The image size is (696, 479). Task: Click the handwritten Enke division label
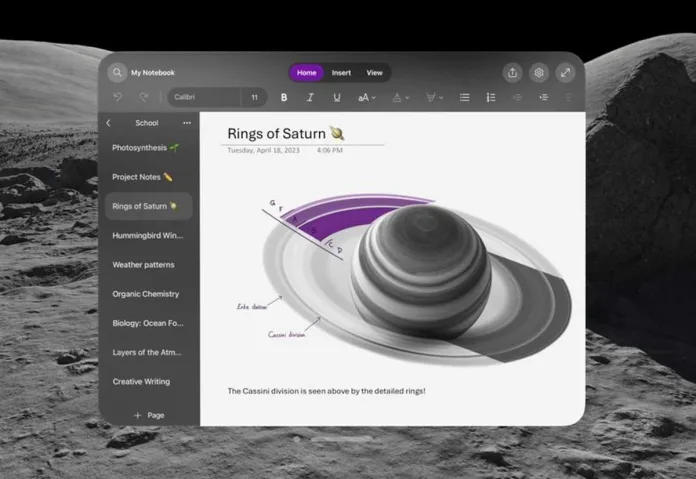(252, 306)
